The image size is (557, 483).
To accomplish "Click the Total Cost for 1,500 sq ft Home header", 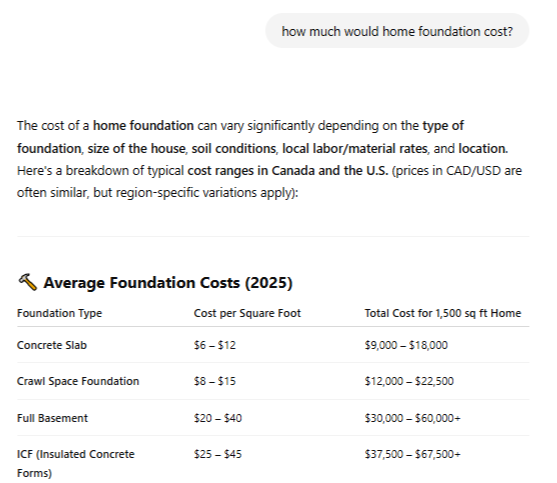I will (443, 313).
